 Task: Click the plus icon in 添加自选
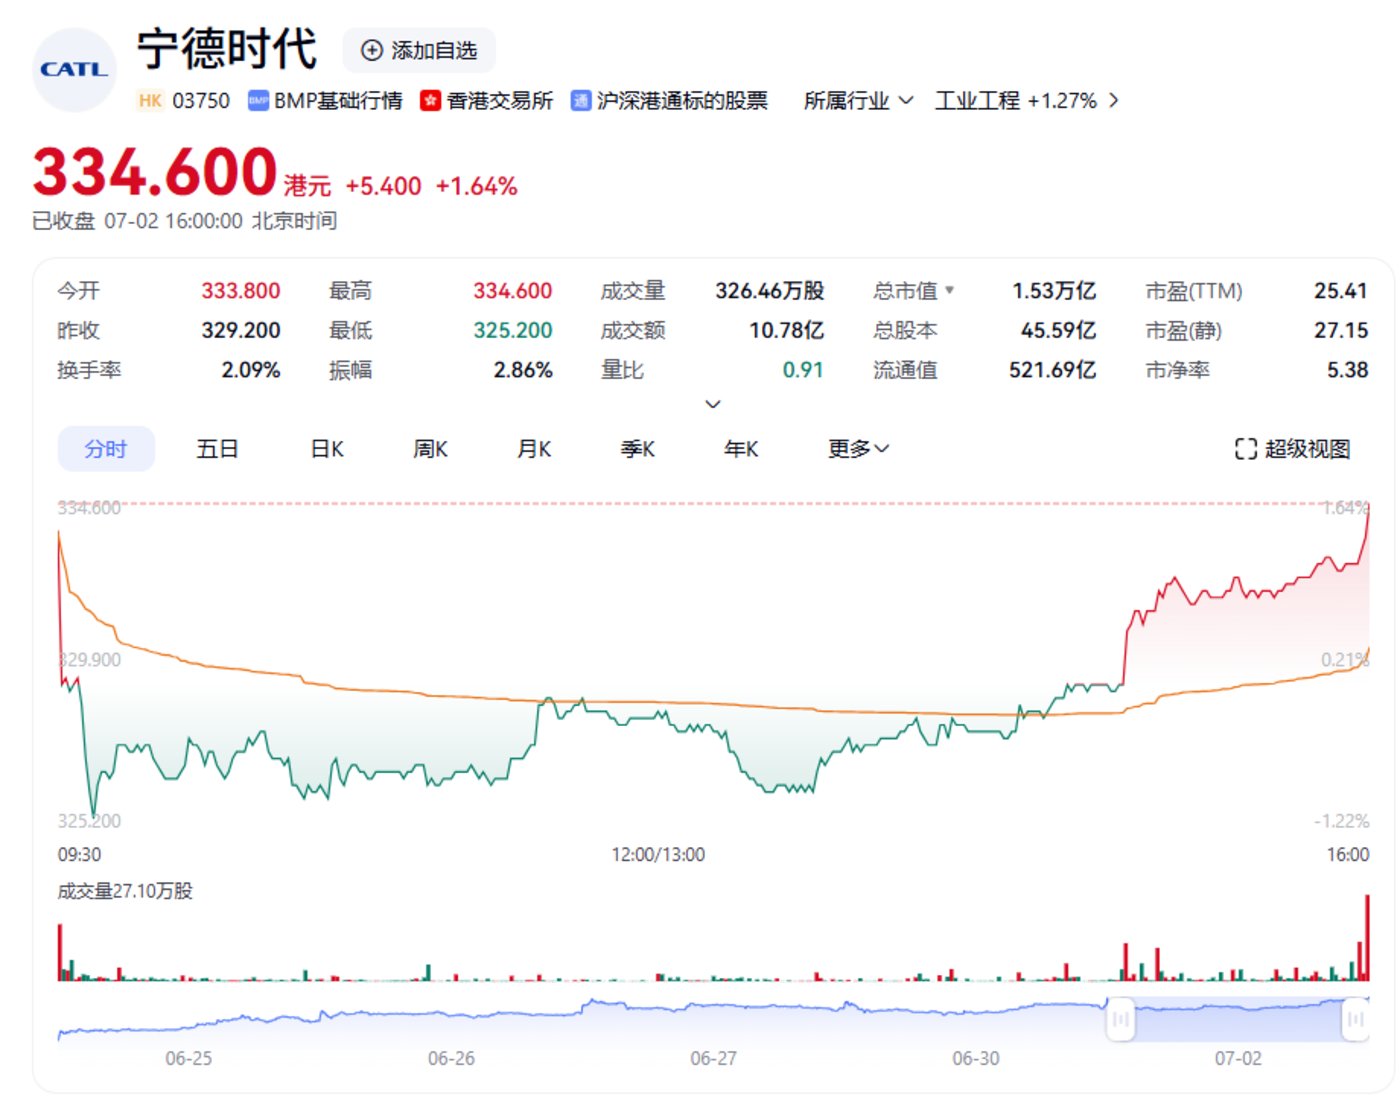pyautogui.click(x=371, y=50)
